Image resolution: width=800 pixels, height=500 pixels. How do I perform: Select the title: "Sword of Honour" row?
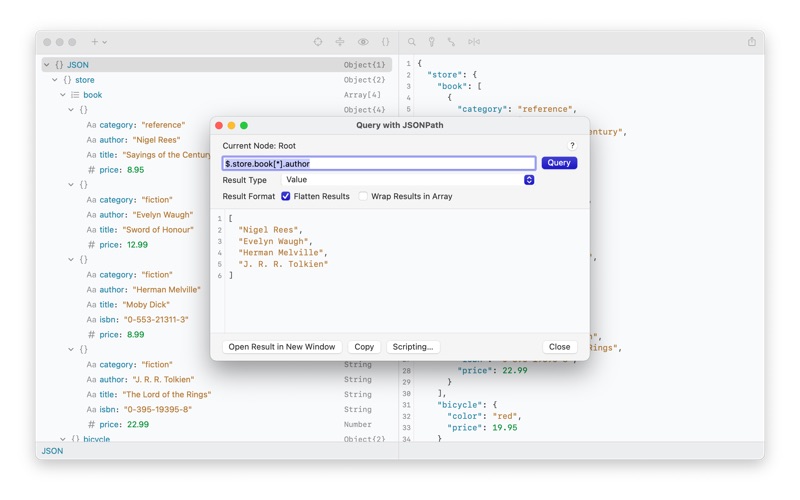click(x=139, y=230)
